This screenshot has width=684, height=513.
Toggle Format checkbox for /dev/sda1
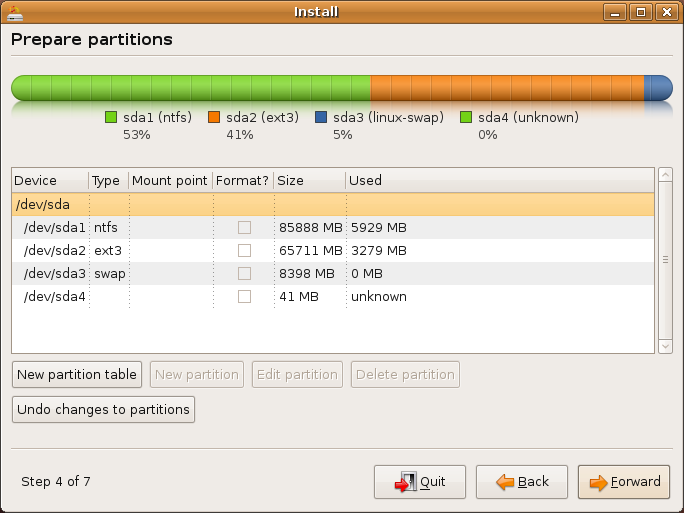pos(244,227)
